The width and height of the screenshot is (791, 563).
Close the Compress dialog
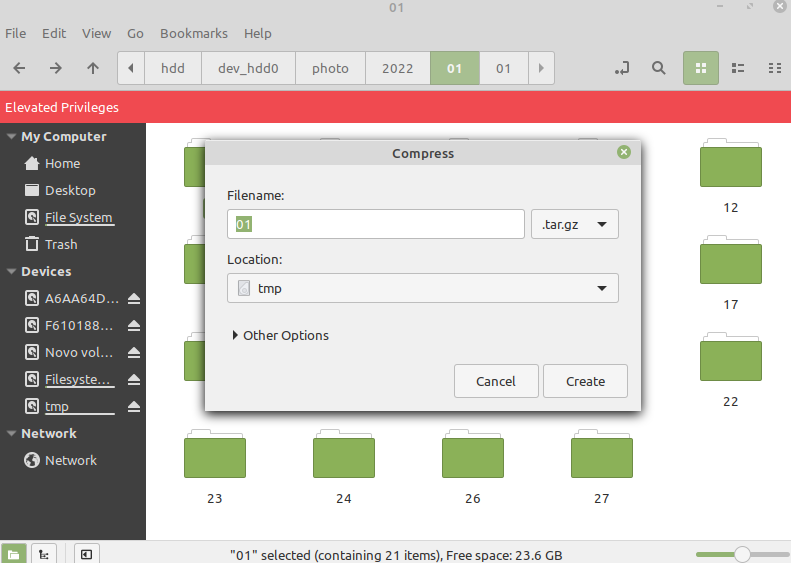click(624, 152)
